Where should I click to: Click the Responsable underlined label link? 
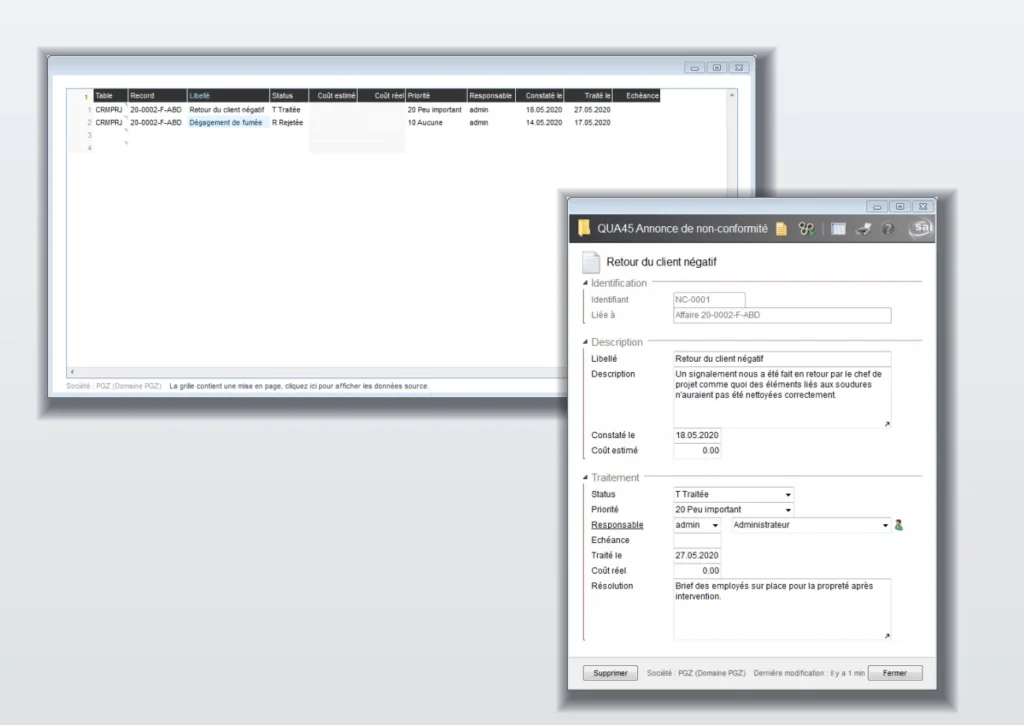[617, 524]
